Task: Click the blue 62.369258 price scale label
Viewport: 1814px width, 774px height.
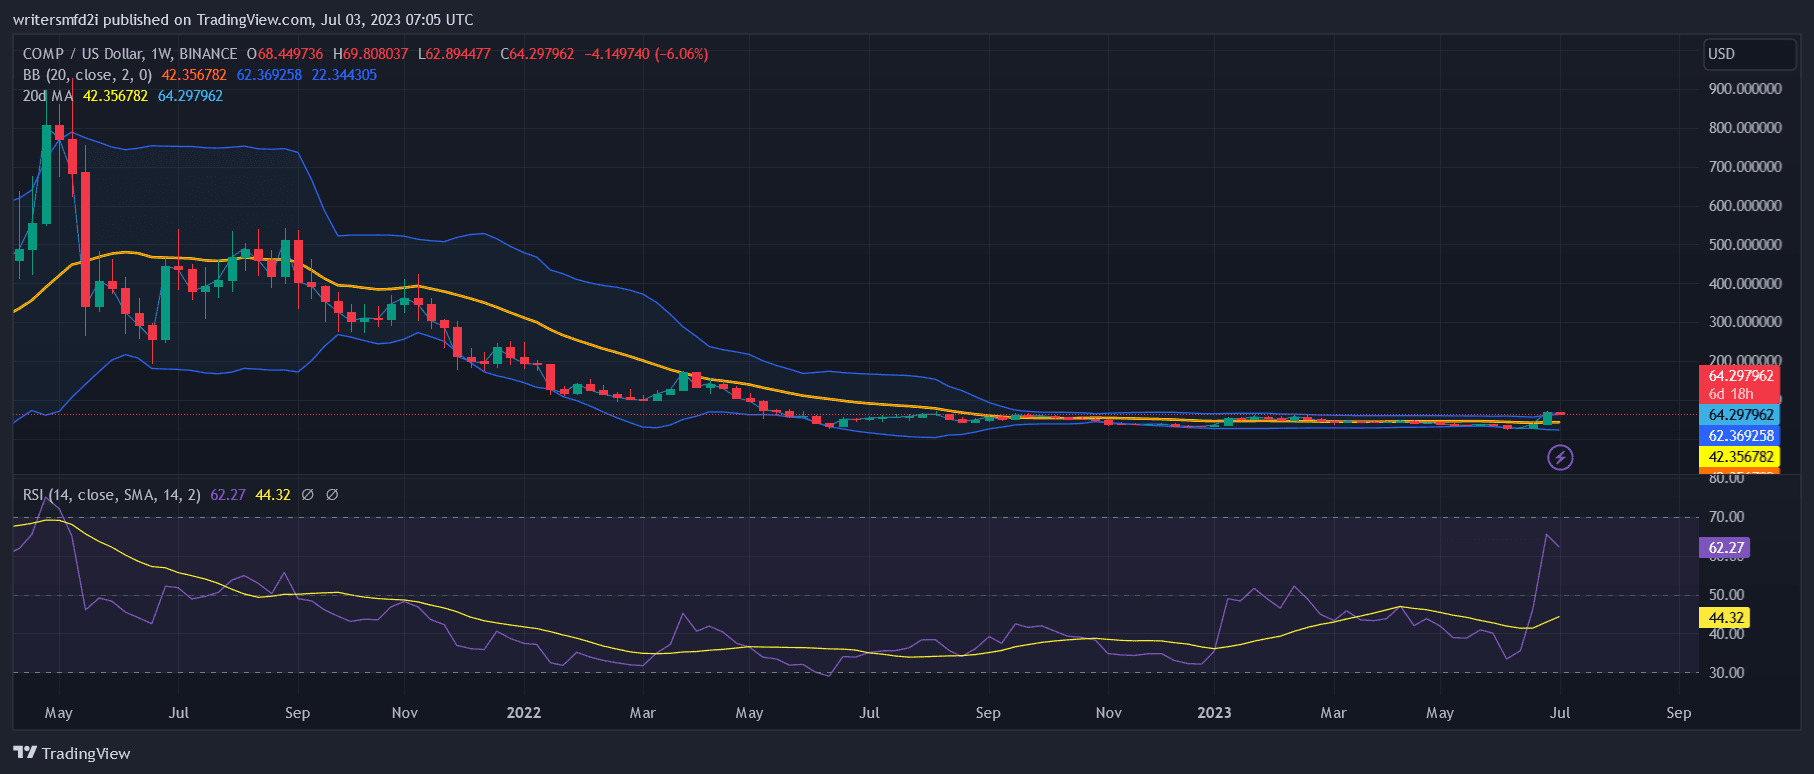Action: (x=1740, y=436)
